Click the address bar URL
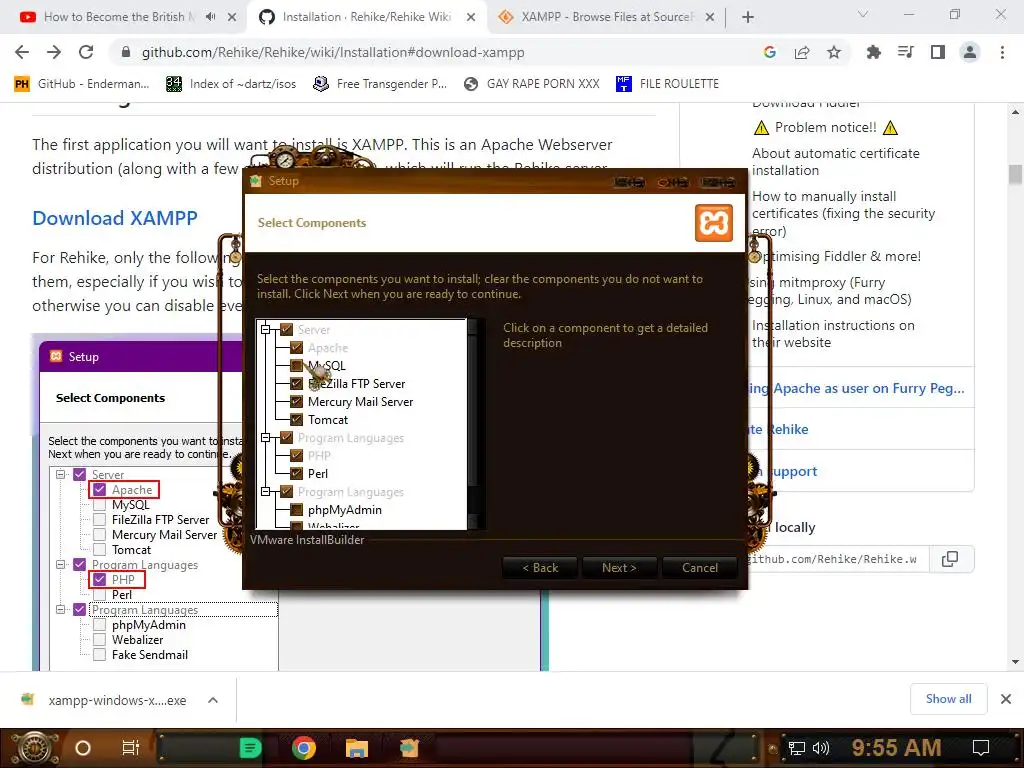Image resolution: width=1024 pixels, height=768 pixels. pos(333,52)
